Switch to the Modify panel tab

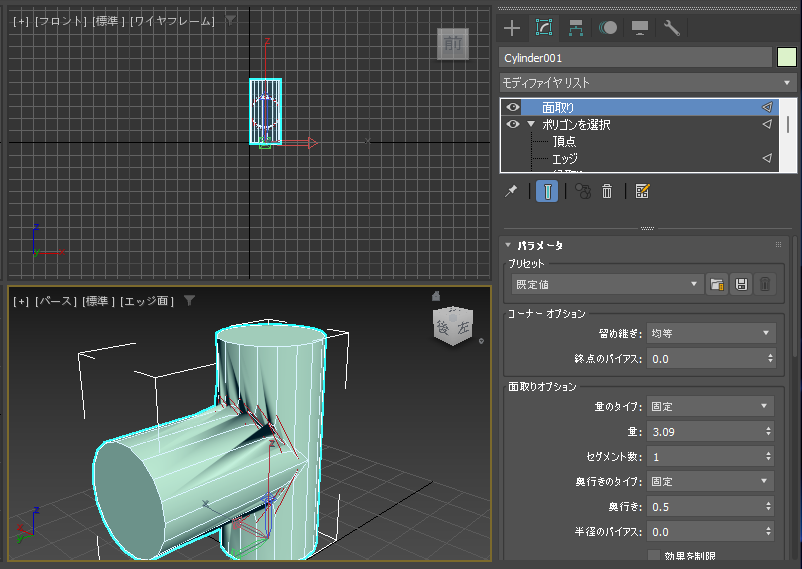[x=544, y=28]
